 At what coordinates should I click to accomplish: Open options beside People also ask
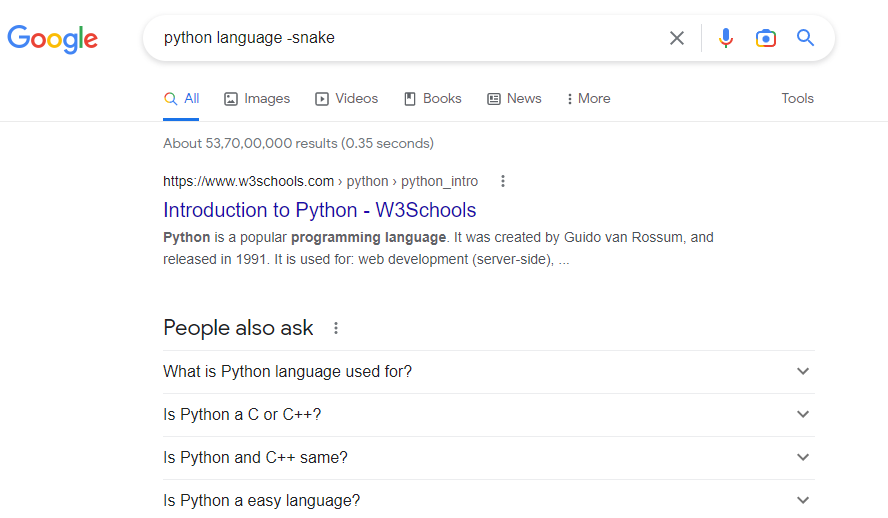(336, 328)
